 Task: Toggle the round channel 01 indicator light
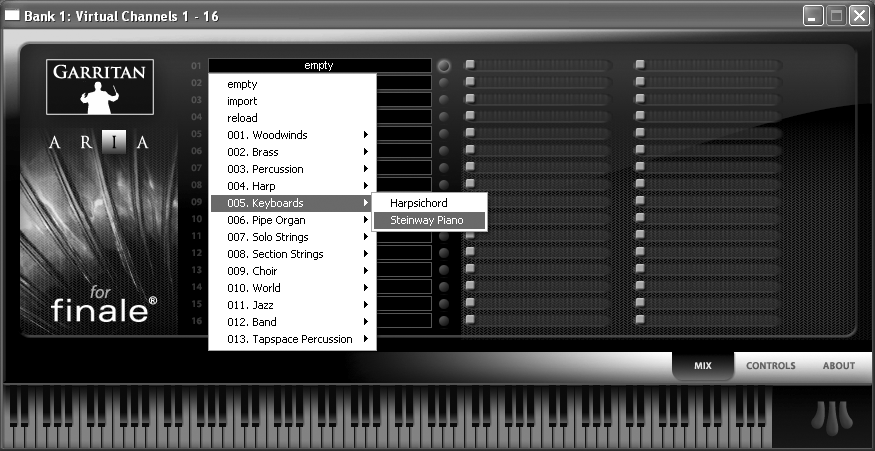444,66
